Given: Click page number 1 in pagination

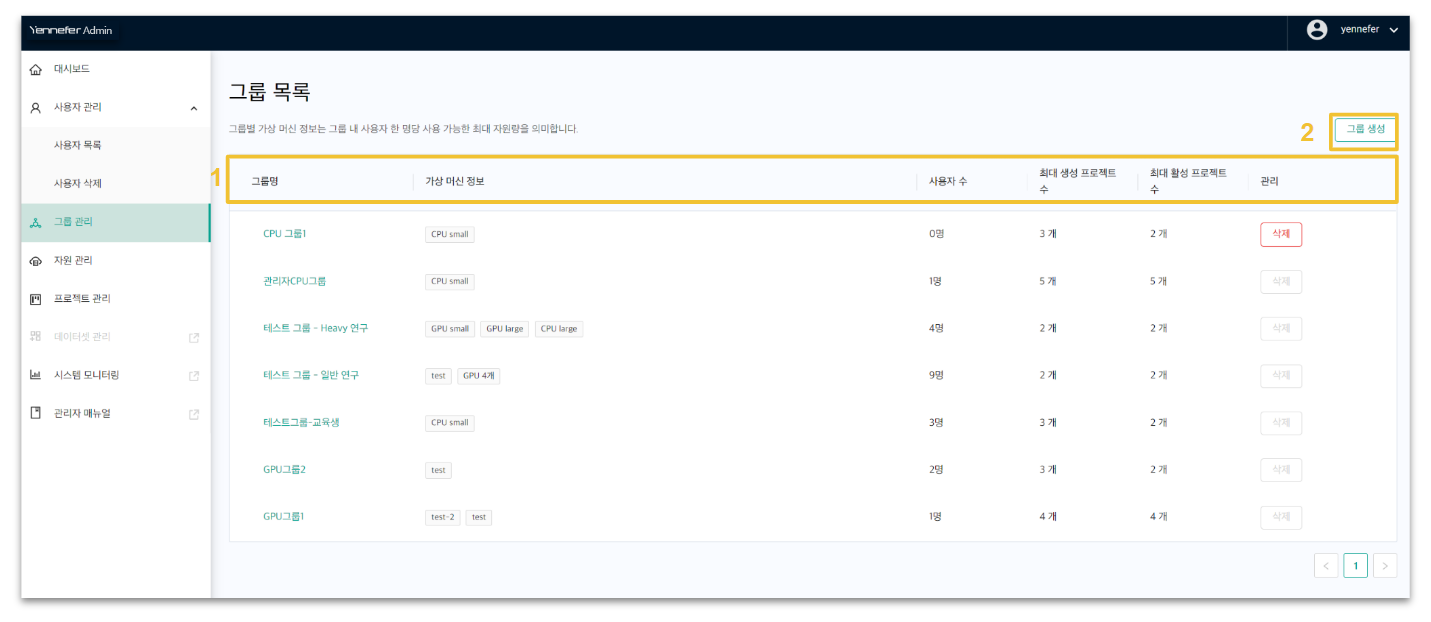Looking at the screenshot, I should [x=1356, y=566].
